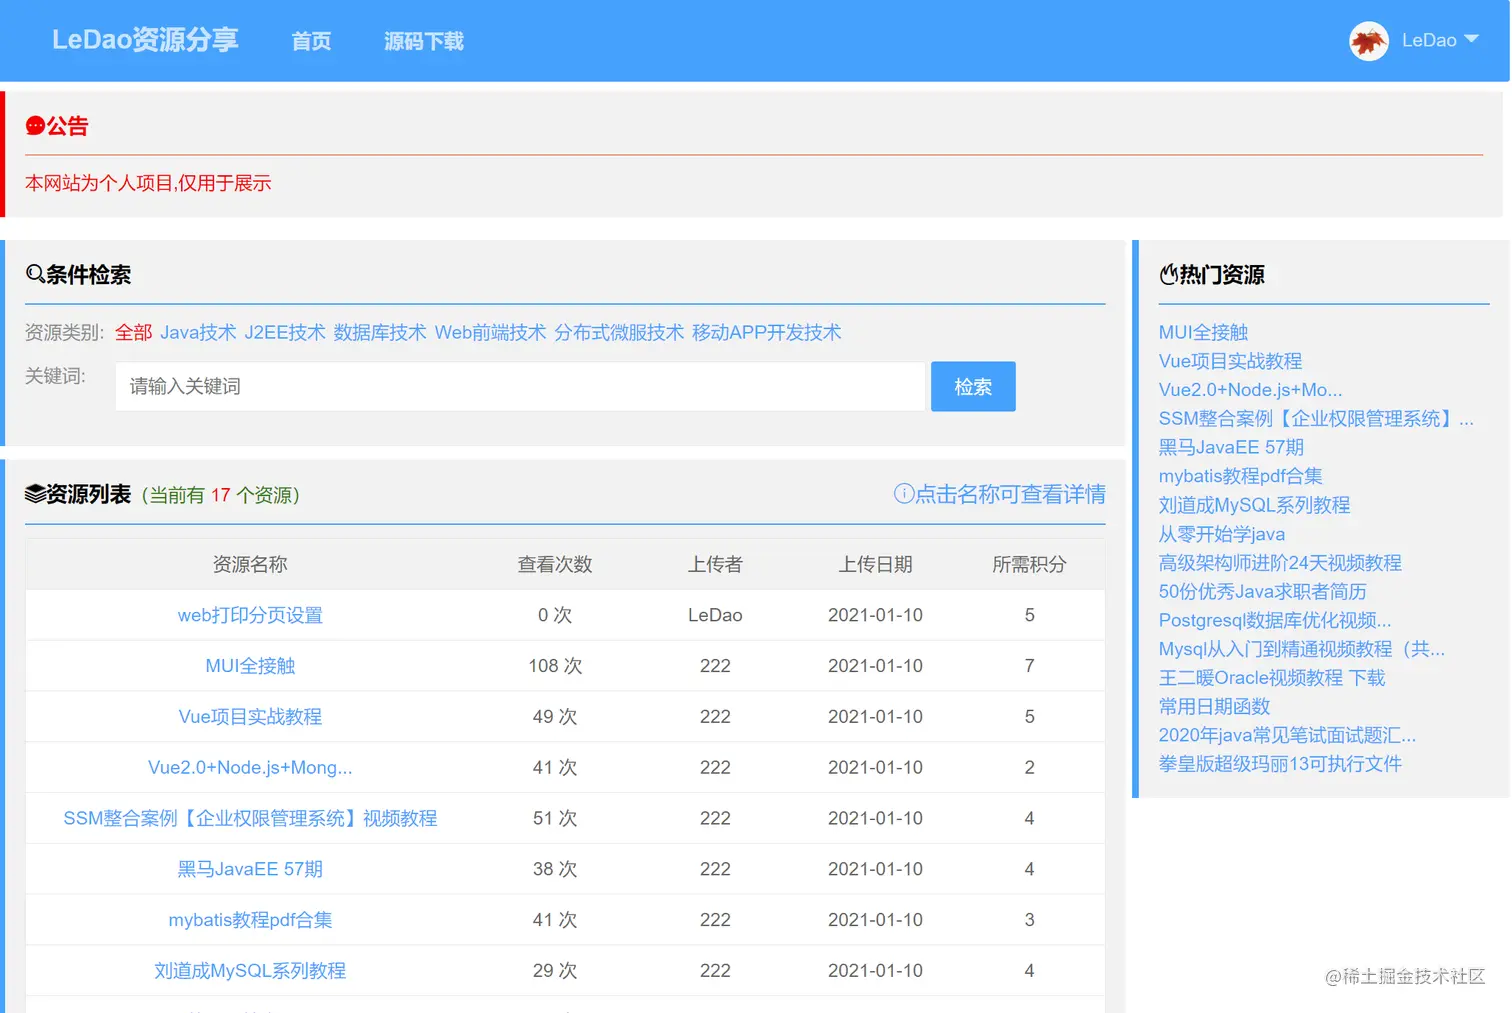Open hot resource 刘道成MySQL系列教程 in sidebar
1512x1013 pixels.
(x=1254, y=505)
